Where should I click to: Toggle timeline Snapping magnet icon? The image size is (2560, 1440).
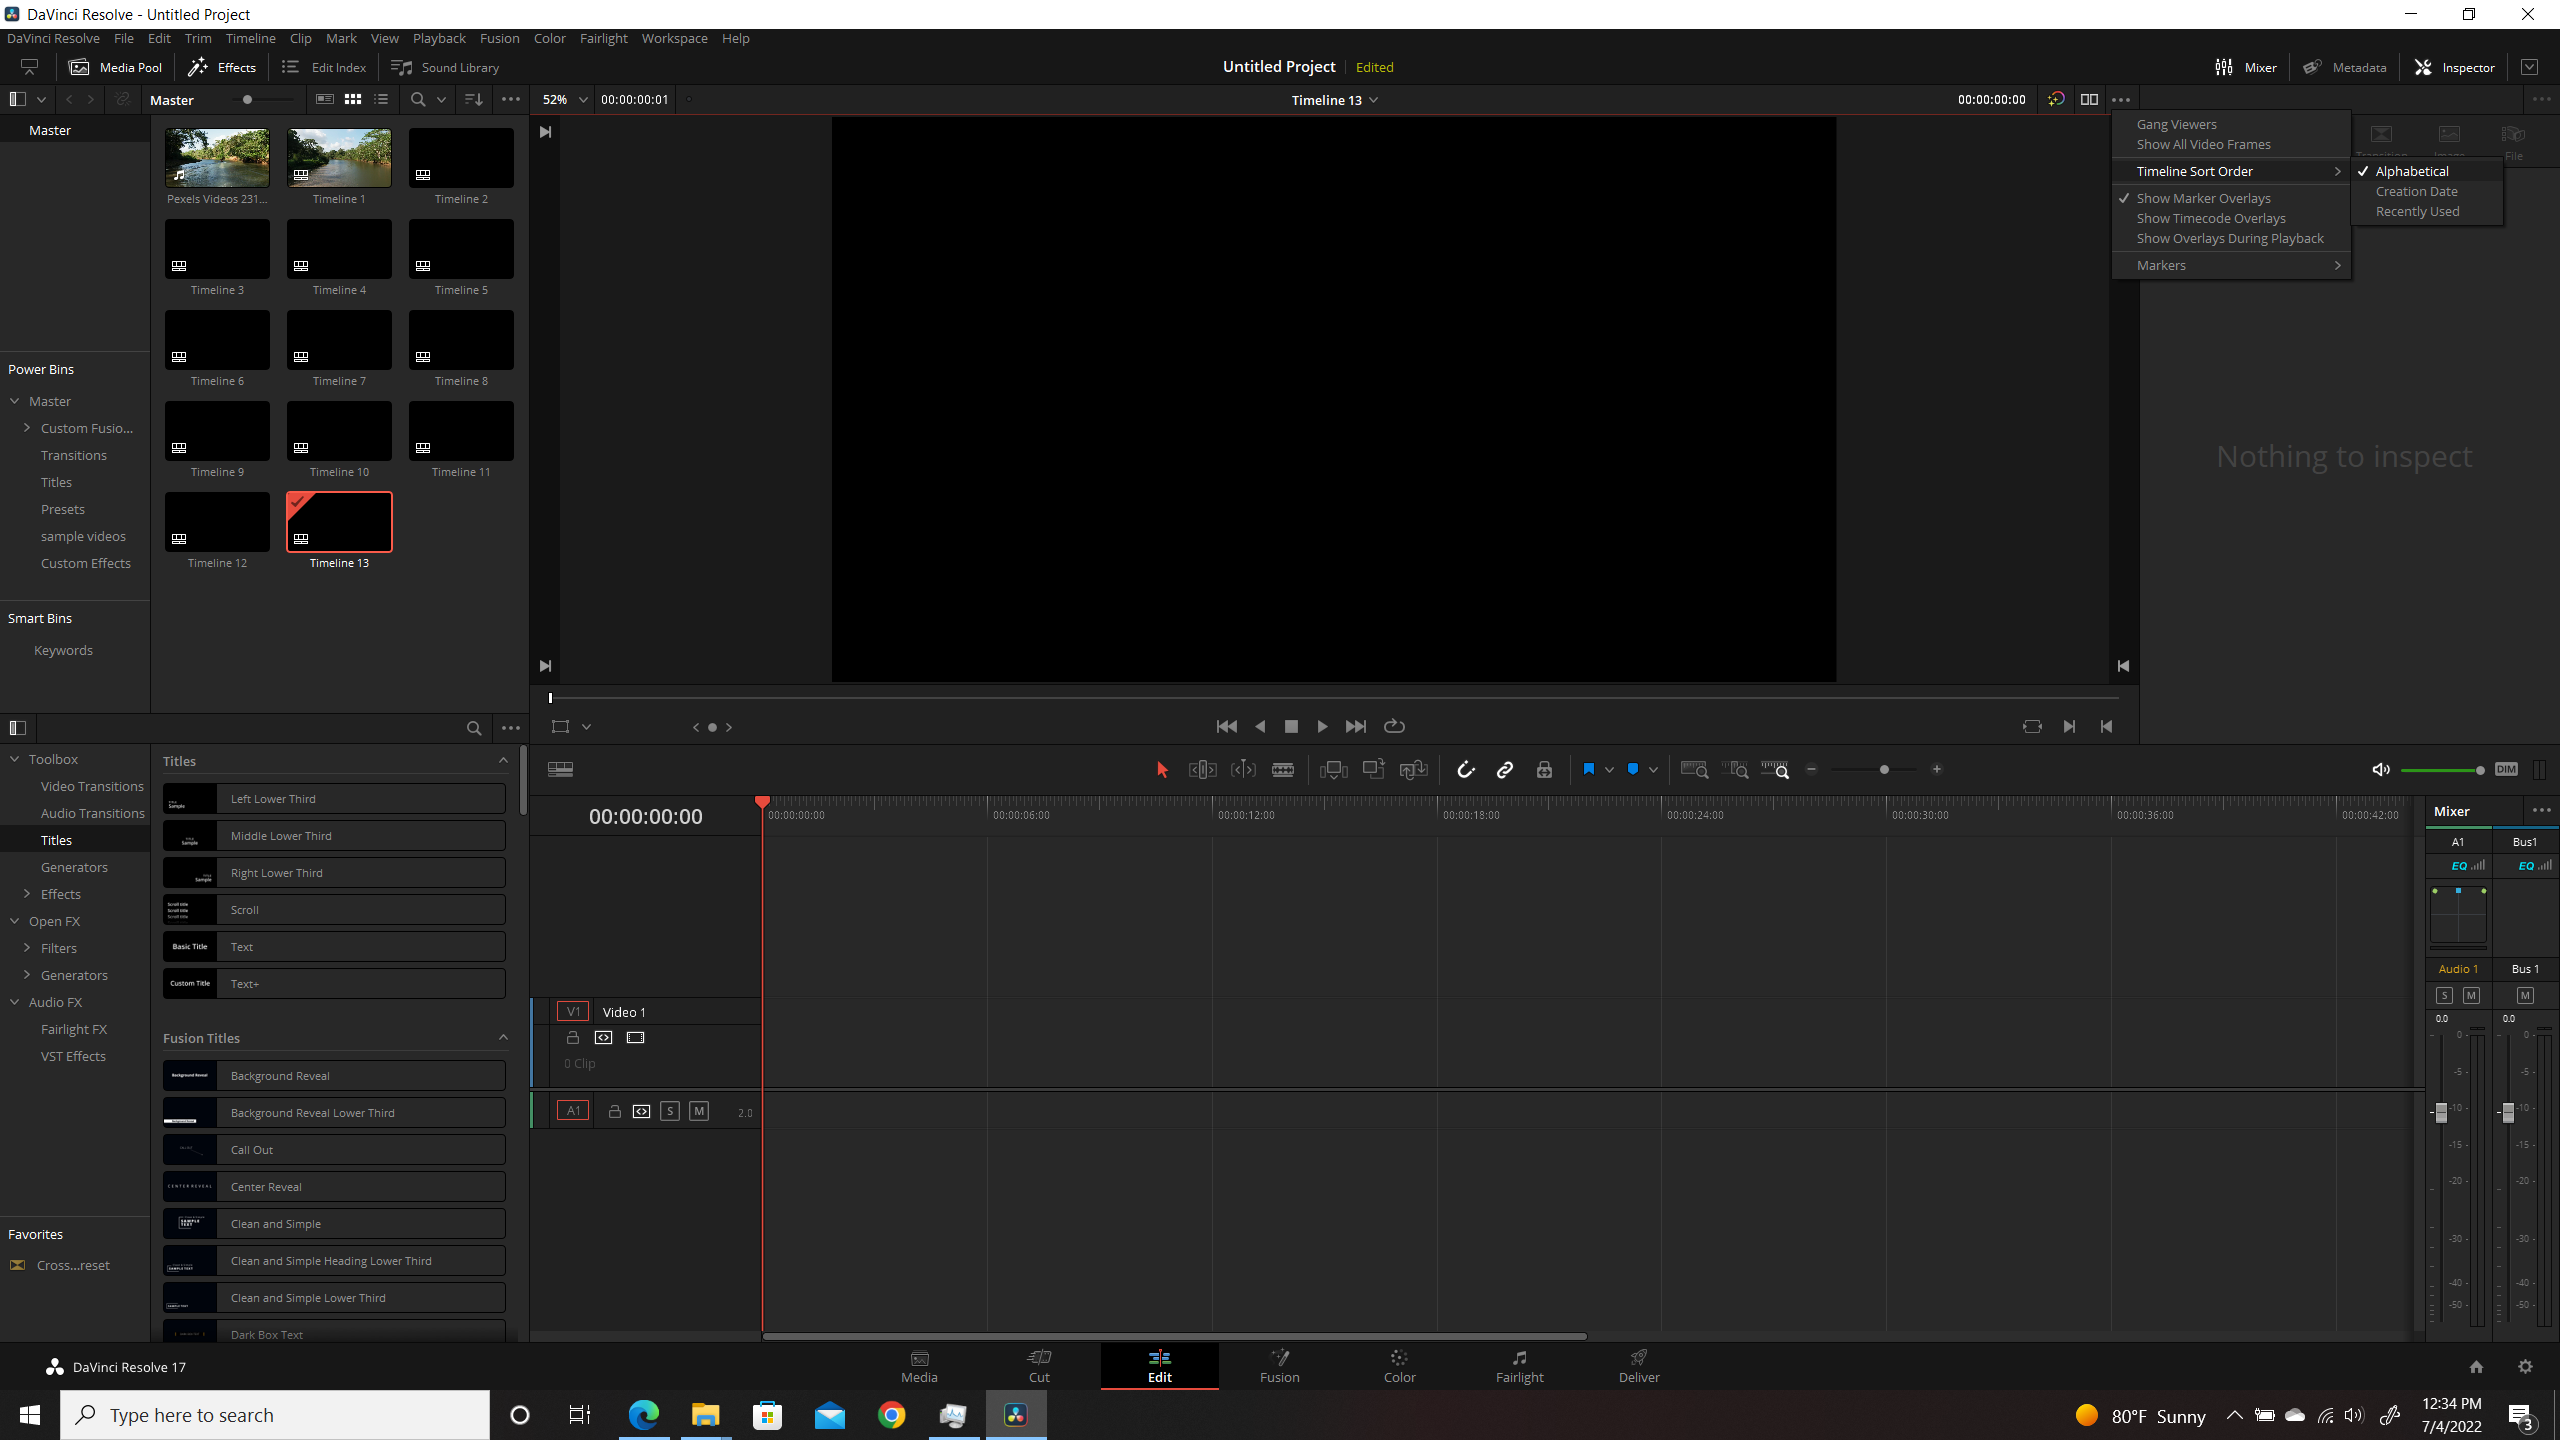[1465, 769]
